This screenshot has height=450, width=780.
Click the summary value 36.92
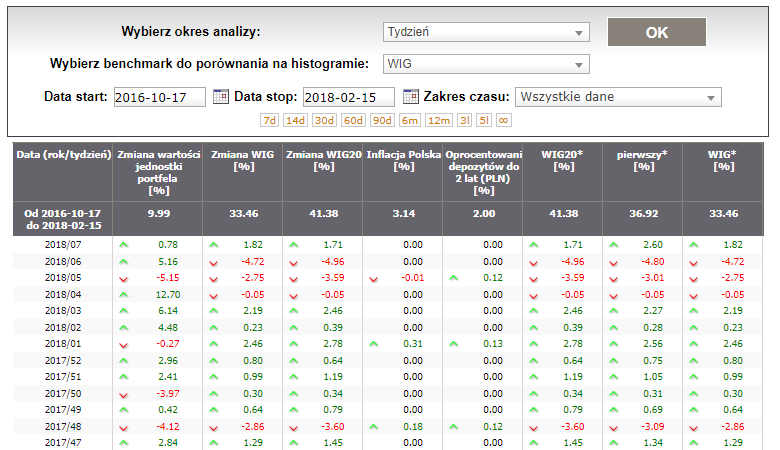click(x=644, y=214)
